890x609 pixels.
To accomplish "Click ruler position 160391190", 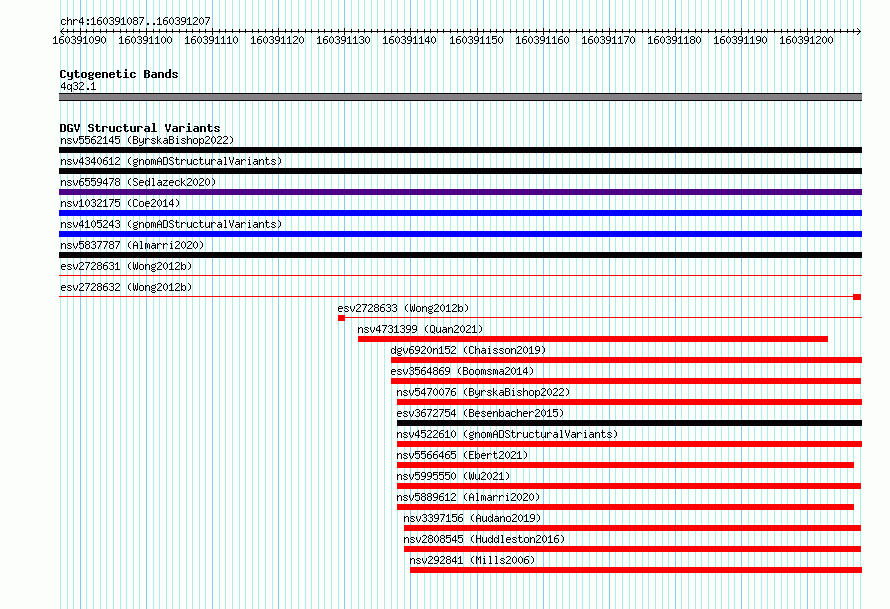I will pyautogui.click(x=740, y=40).
